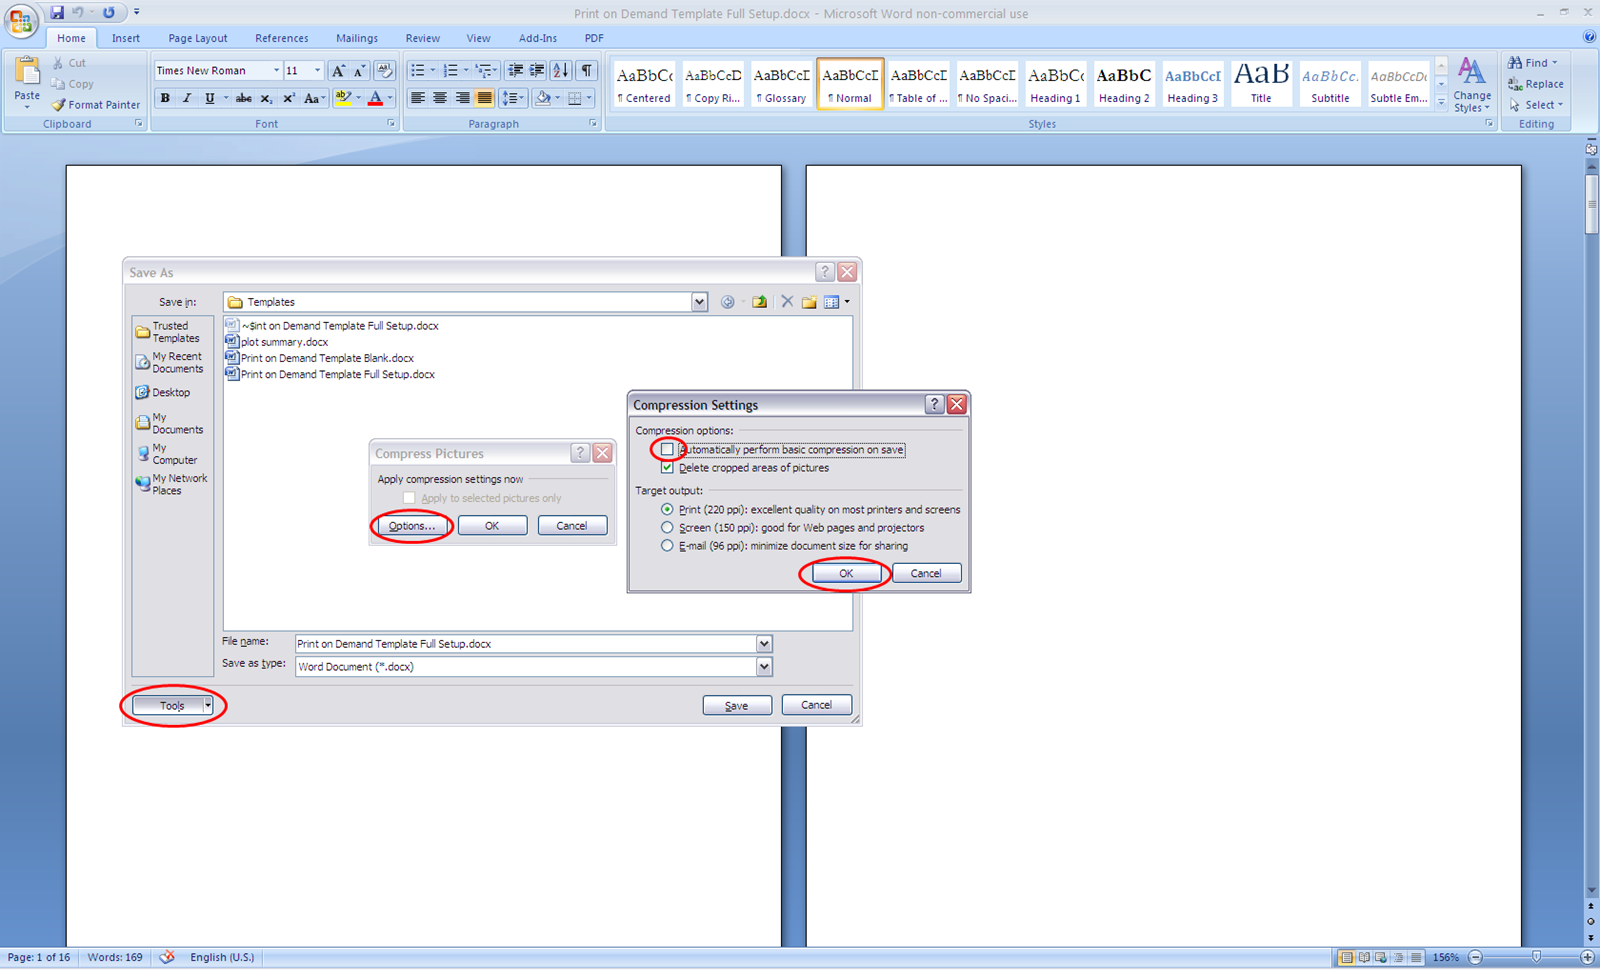1600x970 pixels.
Task: Click the Create New Folder icon
Action: 809,301
